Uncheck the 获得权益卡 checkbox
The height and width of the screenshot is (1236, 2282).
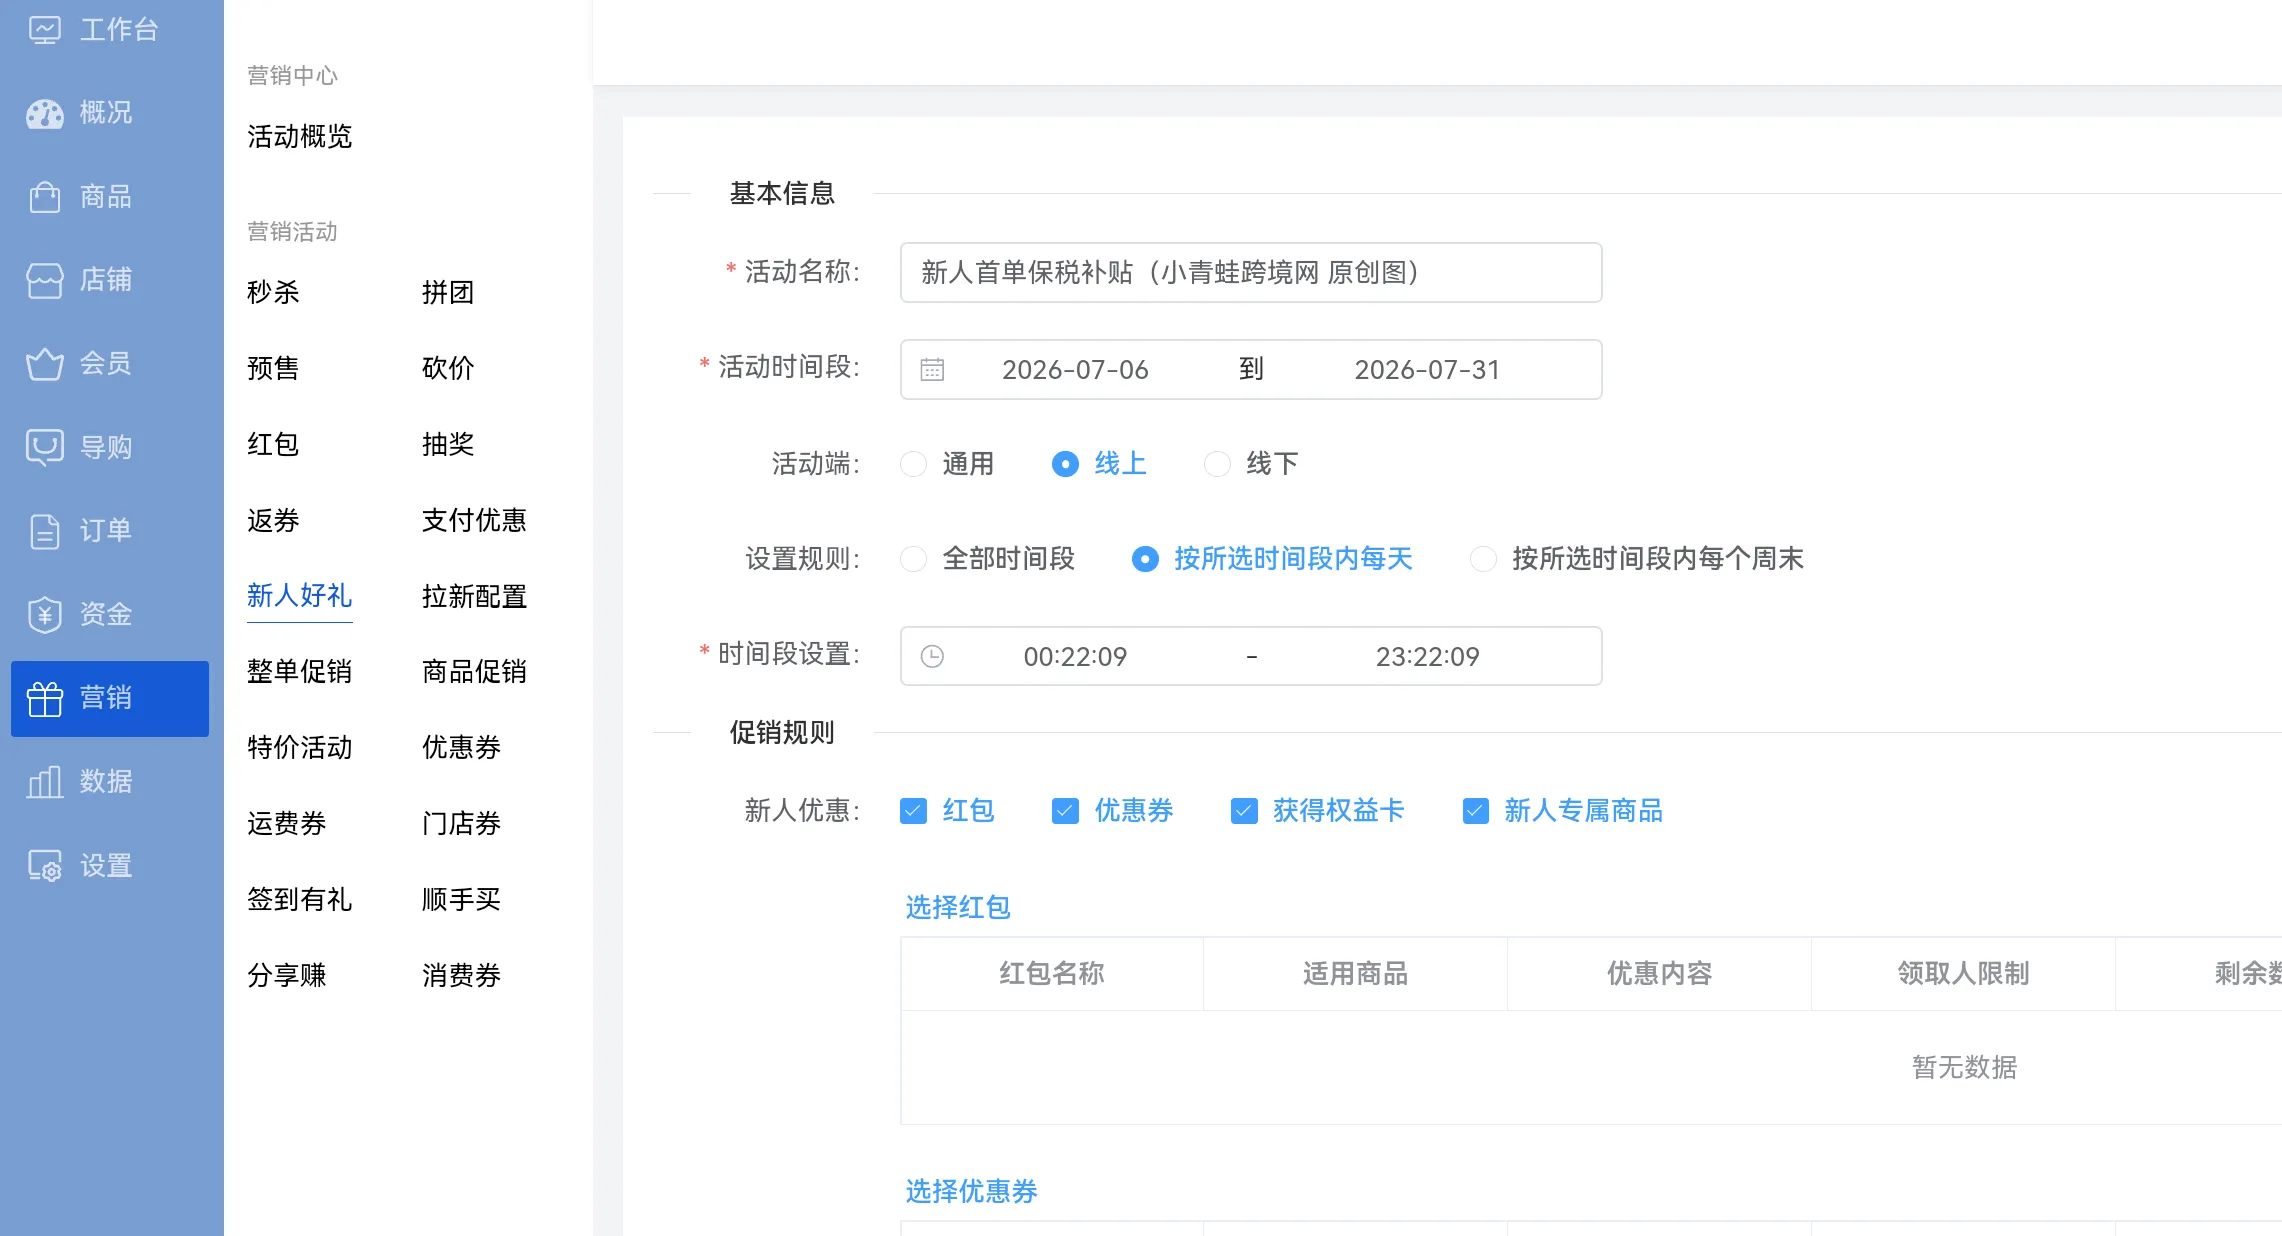[1244, 811]
